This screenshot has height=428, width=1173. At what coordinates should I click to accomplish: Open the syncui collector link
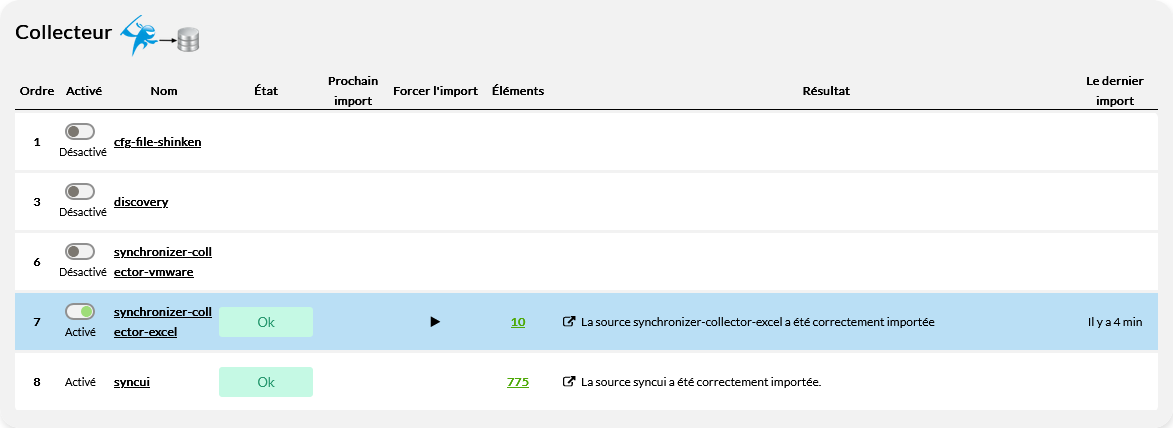pyautogui.click(x=132, y=382)
